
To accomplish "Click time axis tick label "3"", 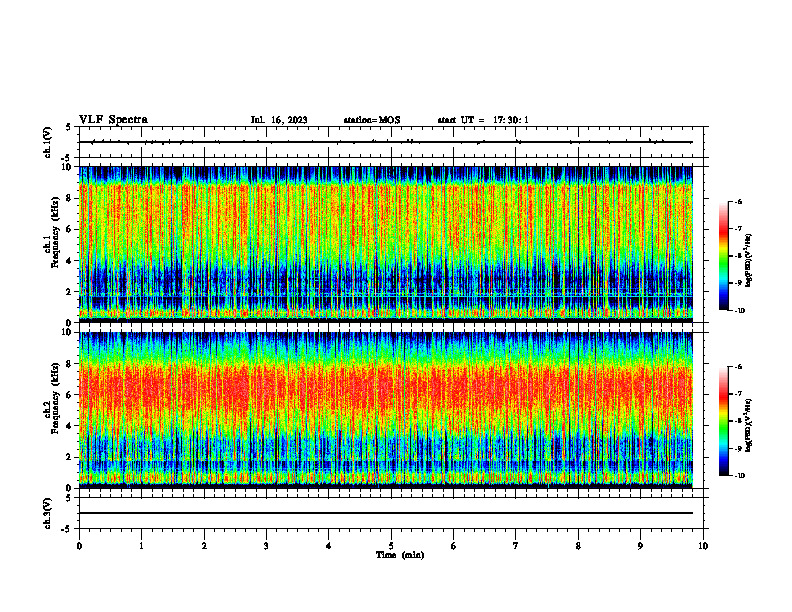I will pos(266,546).
